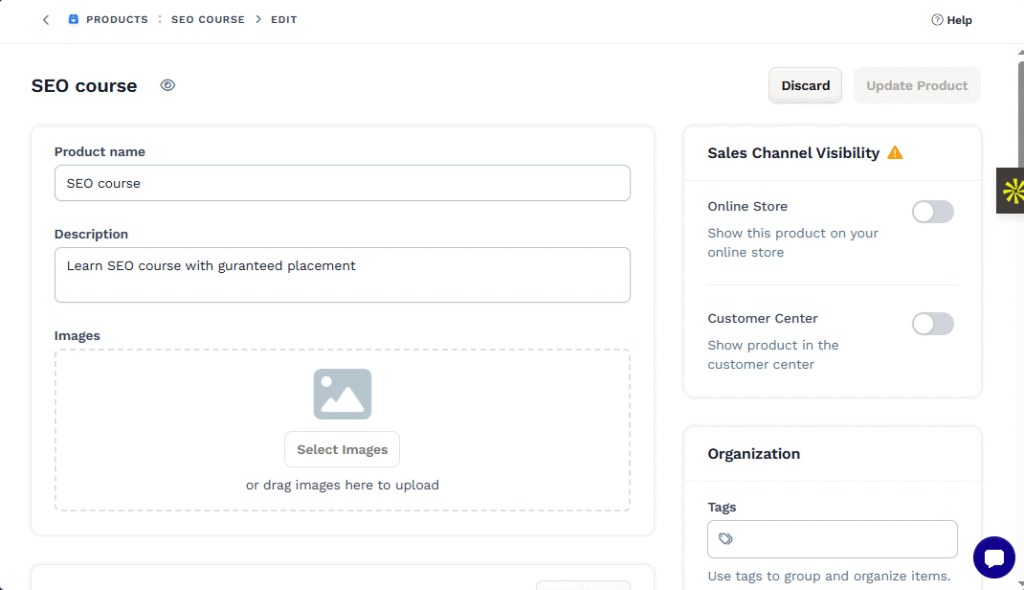Viewport: 1024px width, 590px height.
Task: Edit the Description text area
Action: point(342,274)
